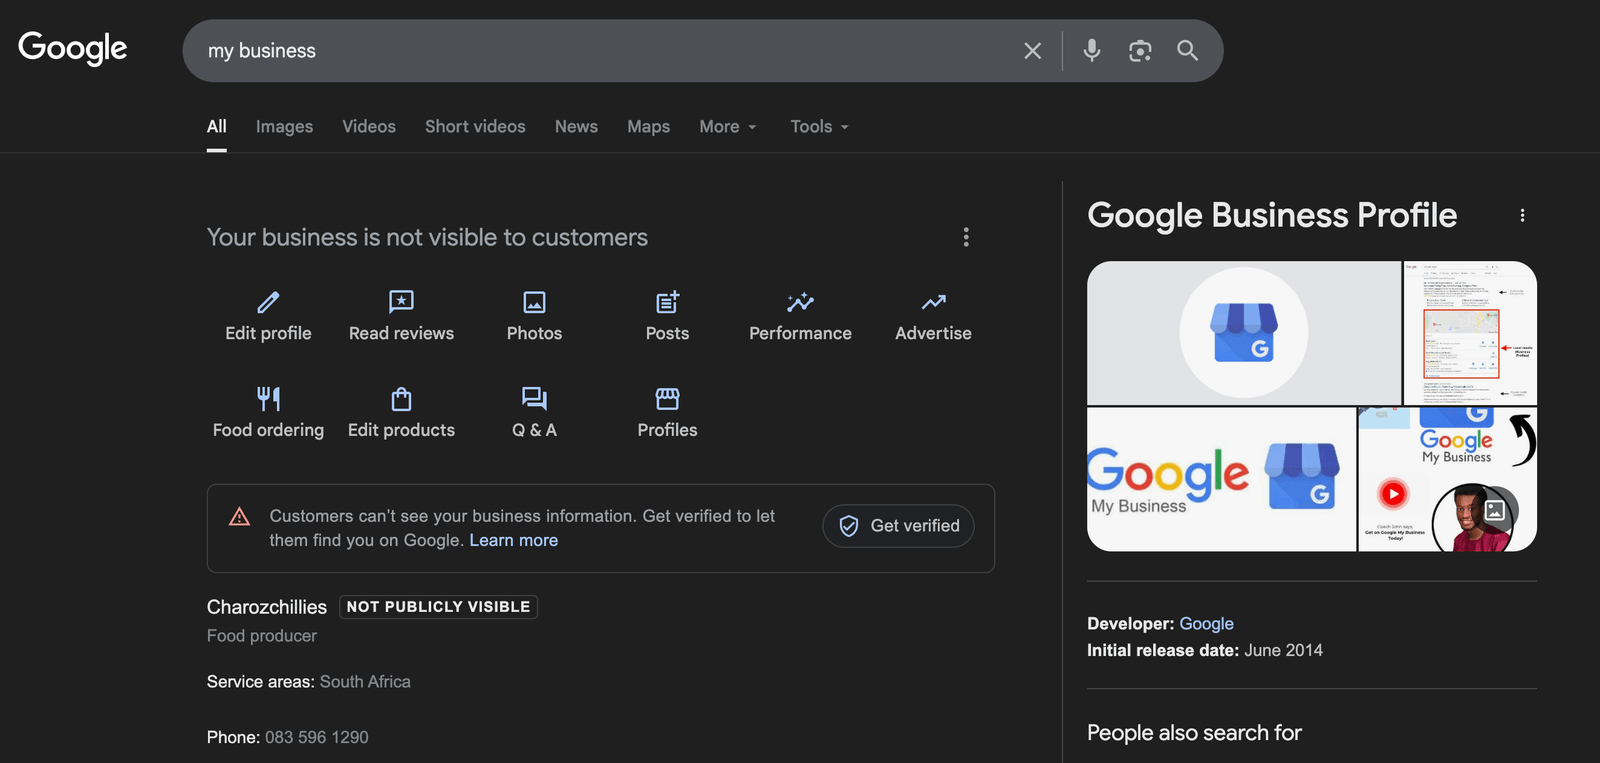
Task: Switch to Videos tab
Action: [x=369, y=127]
